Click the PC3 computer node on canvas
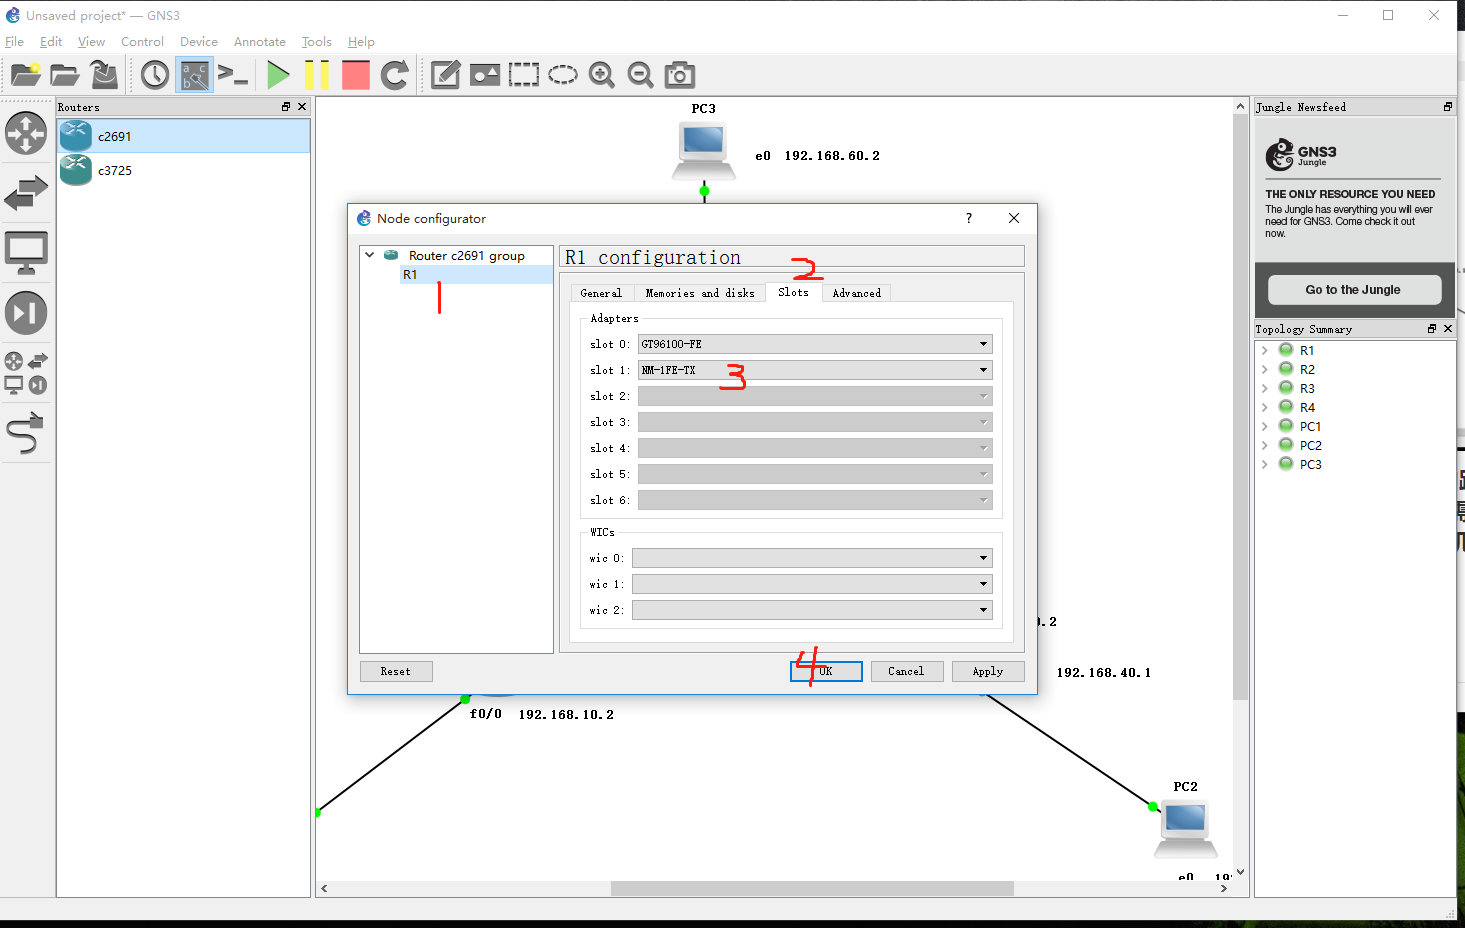1465x928 pixels. click(x=704, y=150)
